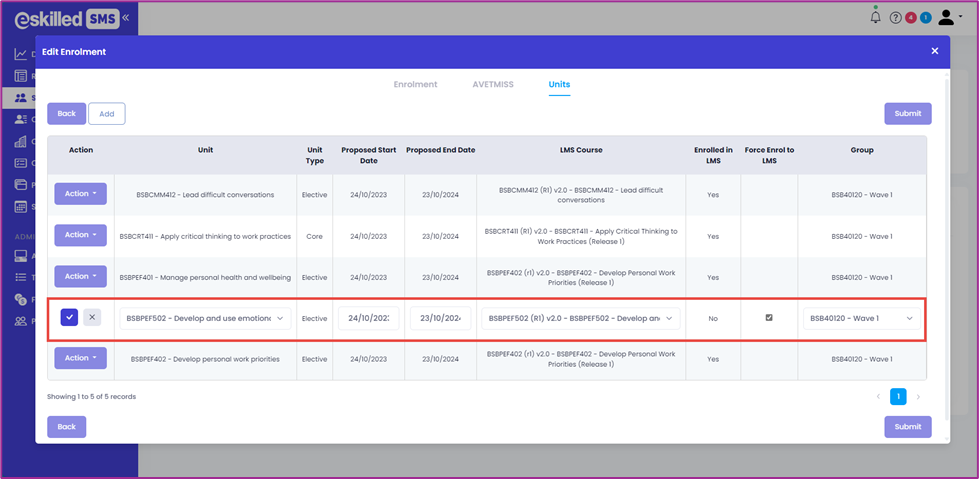Click the line chart dashboard icon in sidebar

coord(21,54)
